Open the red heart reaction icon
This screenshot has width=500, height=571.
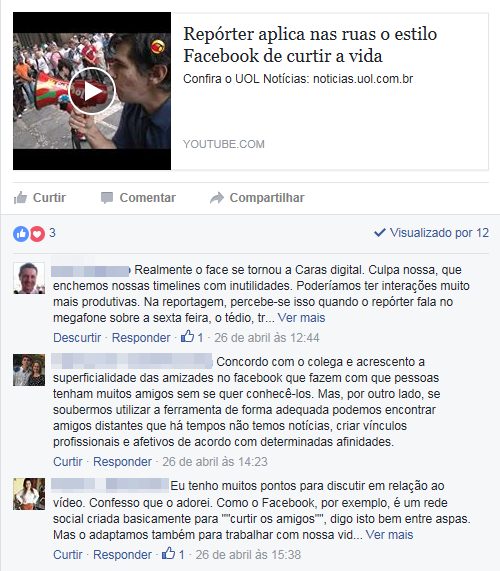click(37, 233)
